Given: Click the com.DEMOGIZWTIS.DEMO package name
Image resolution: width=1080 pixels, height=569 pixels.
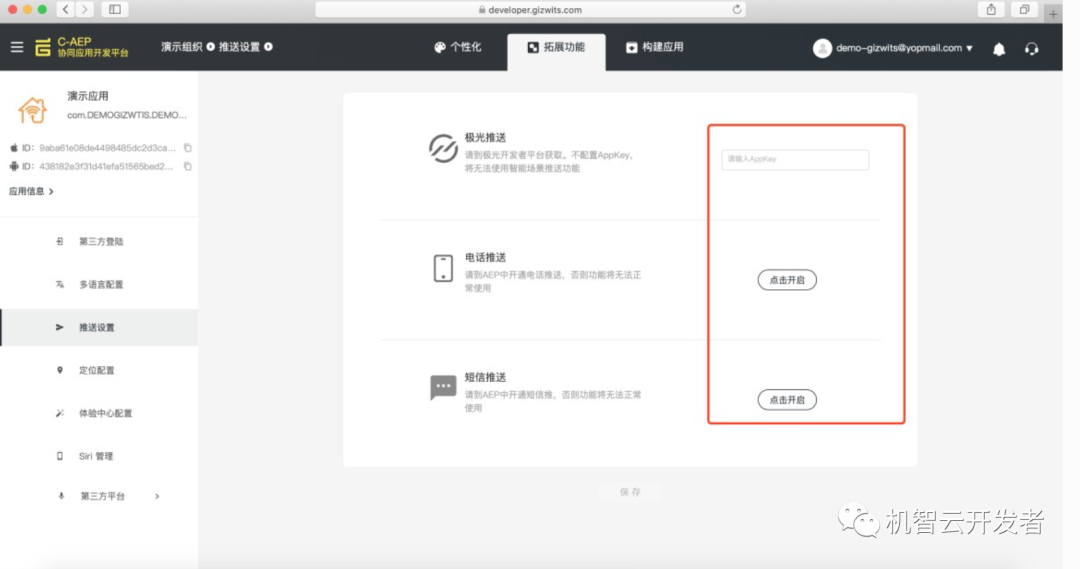Looking at the screenshot, I should tap(127, 115).
